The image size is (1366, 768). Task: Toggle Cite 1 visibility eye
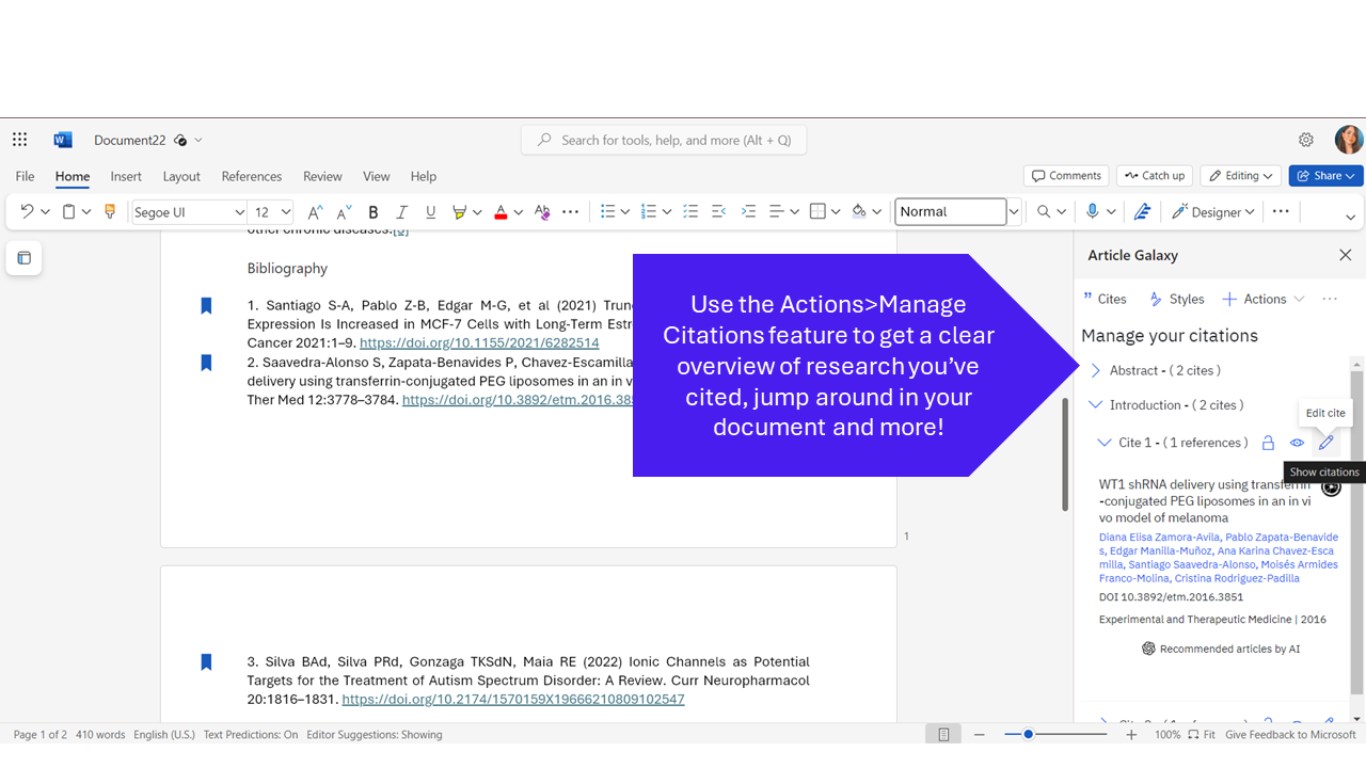[1297, 443]
